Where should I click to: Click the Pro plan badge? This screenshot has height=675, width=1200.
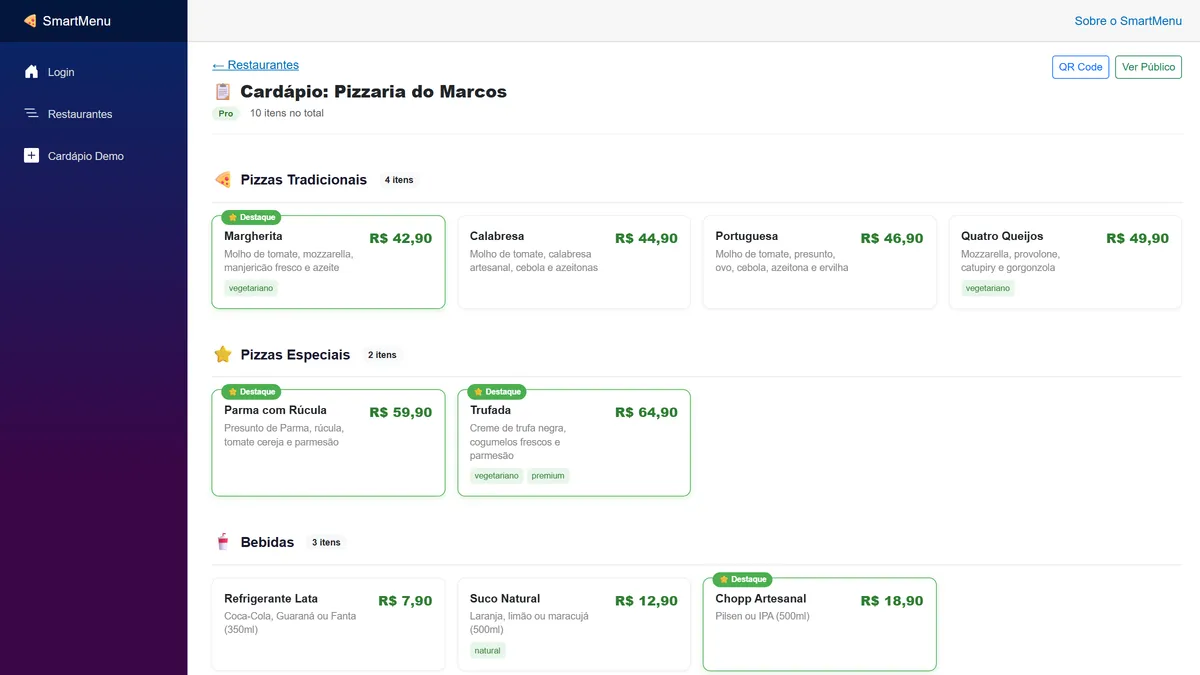(x=226, y=114)
